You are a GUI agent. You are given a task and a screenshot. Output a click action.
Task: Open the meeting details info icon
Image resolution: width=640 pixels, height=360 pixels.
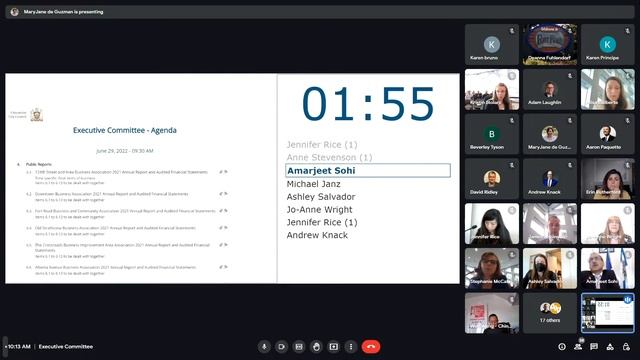click(x=562, y=347)
